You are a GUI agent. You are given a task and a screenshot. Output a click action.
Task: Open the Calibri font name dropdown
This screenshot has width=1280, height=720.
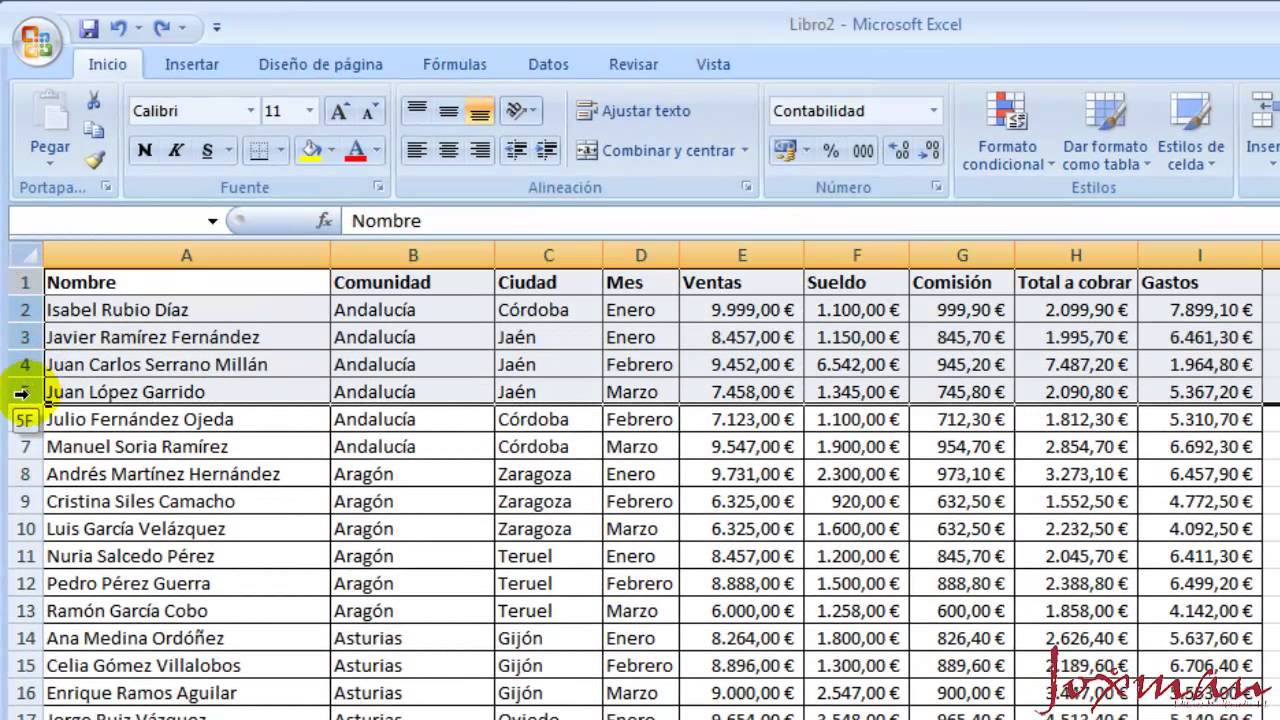[x=251, y=111]
